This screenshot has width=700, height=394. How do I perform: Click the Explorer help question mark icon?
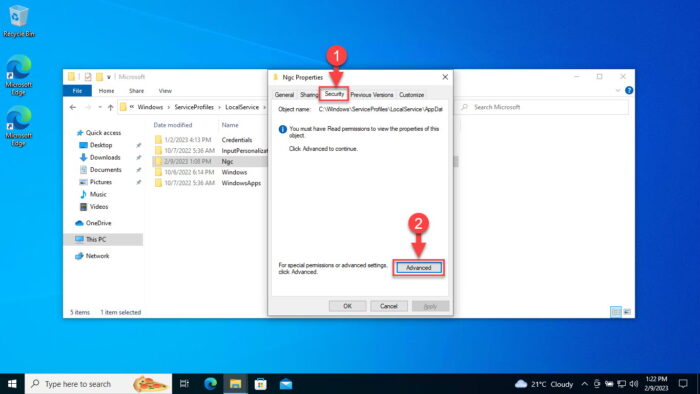(x=629, y=91)
